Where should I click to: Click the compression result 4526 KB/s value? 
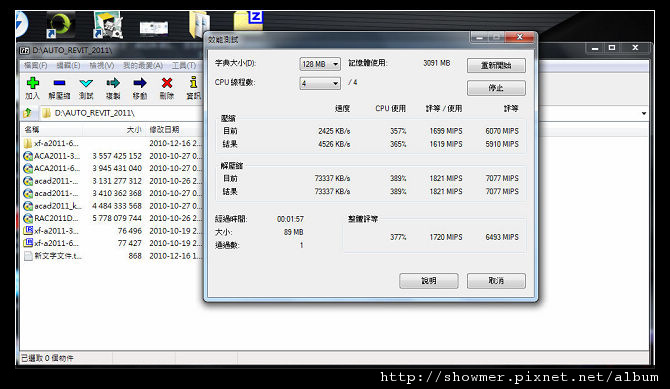pos(334,144)
